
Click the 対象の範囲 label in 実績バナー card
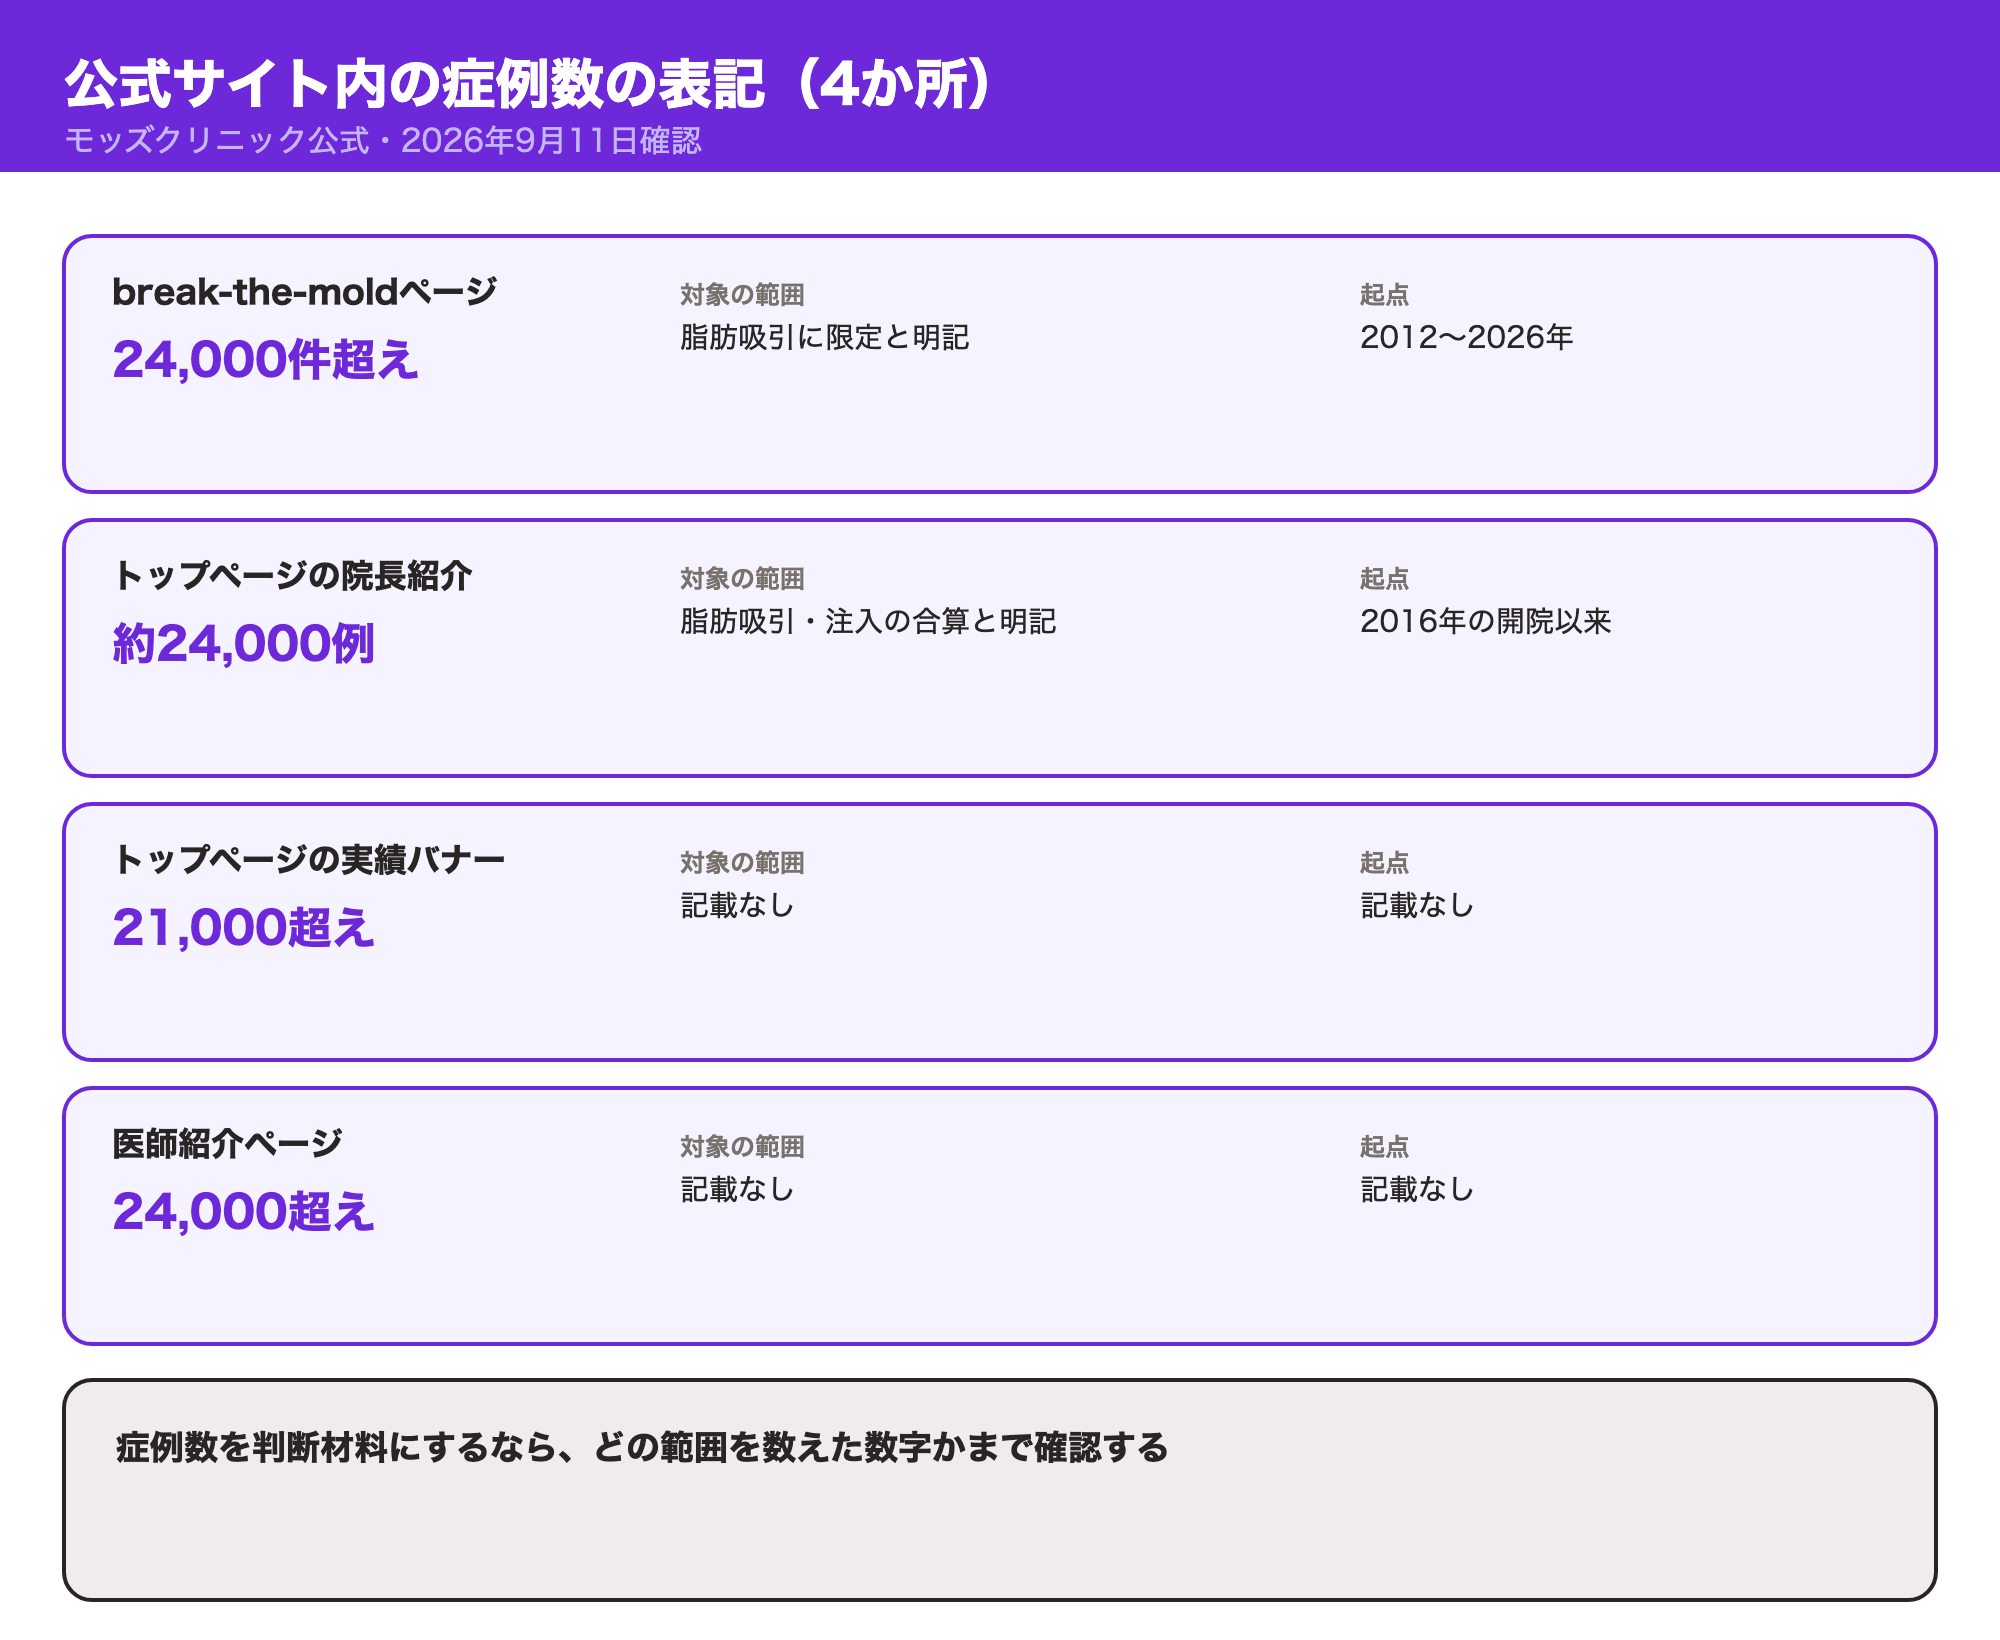click(x=742, y=863)
